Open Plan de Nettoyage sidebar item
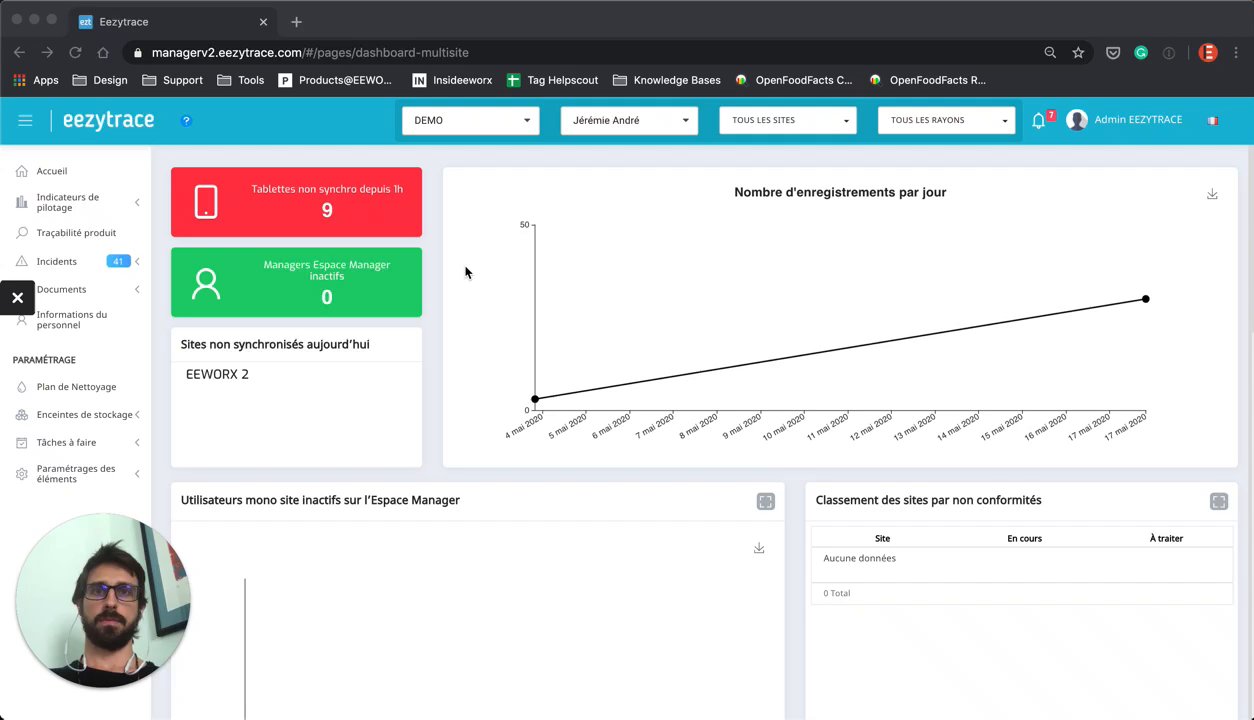The image size is (1254, 720). point(76,387)
